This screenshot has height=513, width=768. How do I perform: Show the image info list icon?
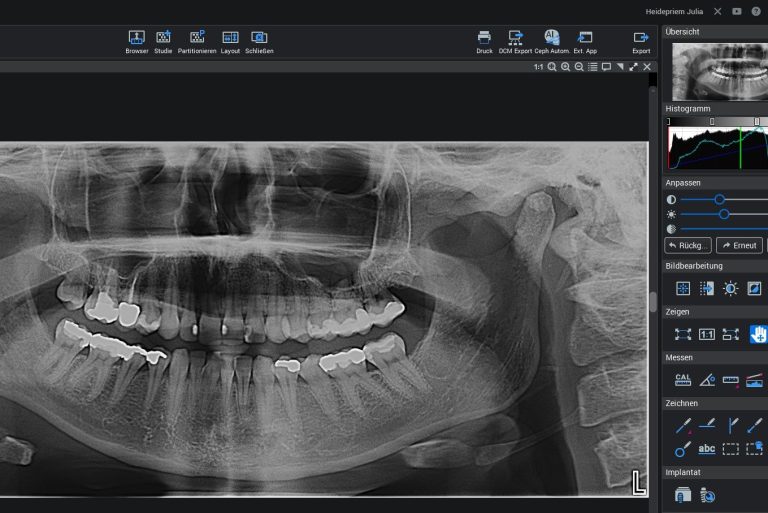tap(593, 67)
